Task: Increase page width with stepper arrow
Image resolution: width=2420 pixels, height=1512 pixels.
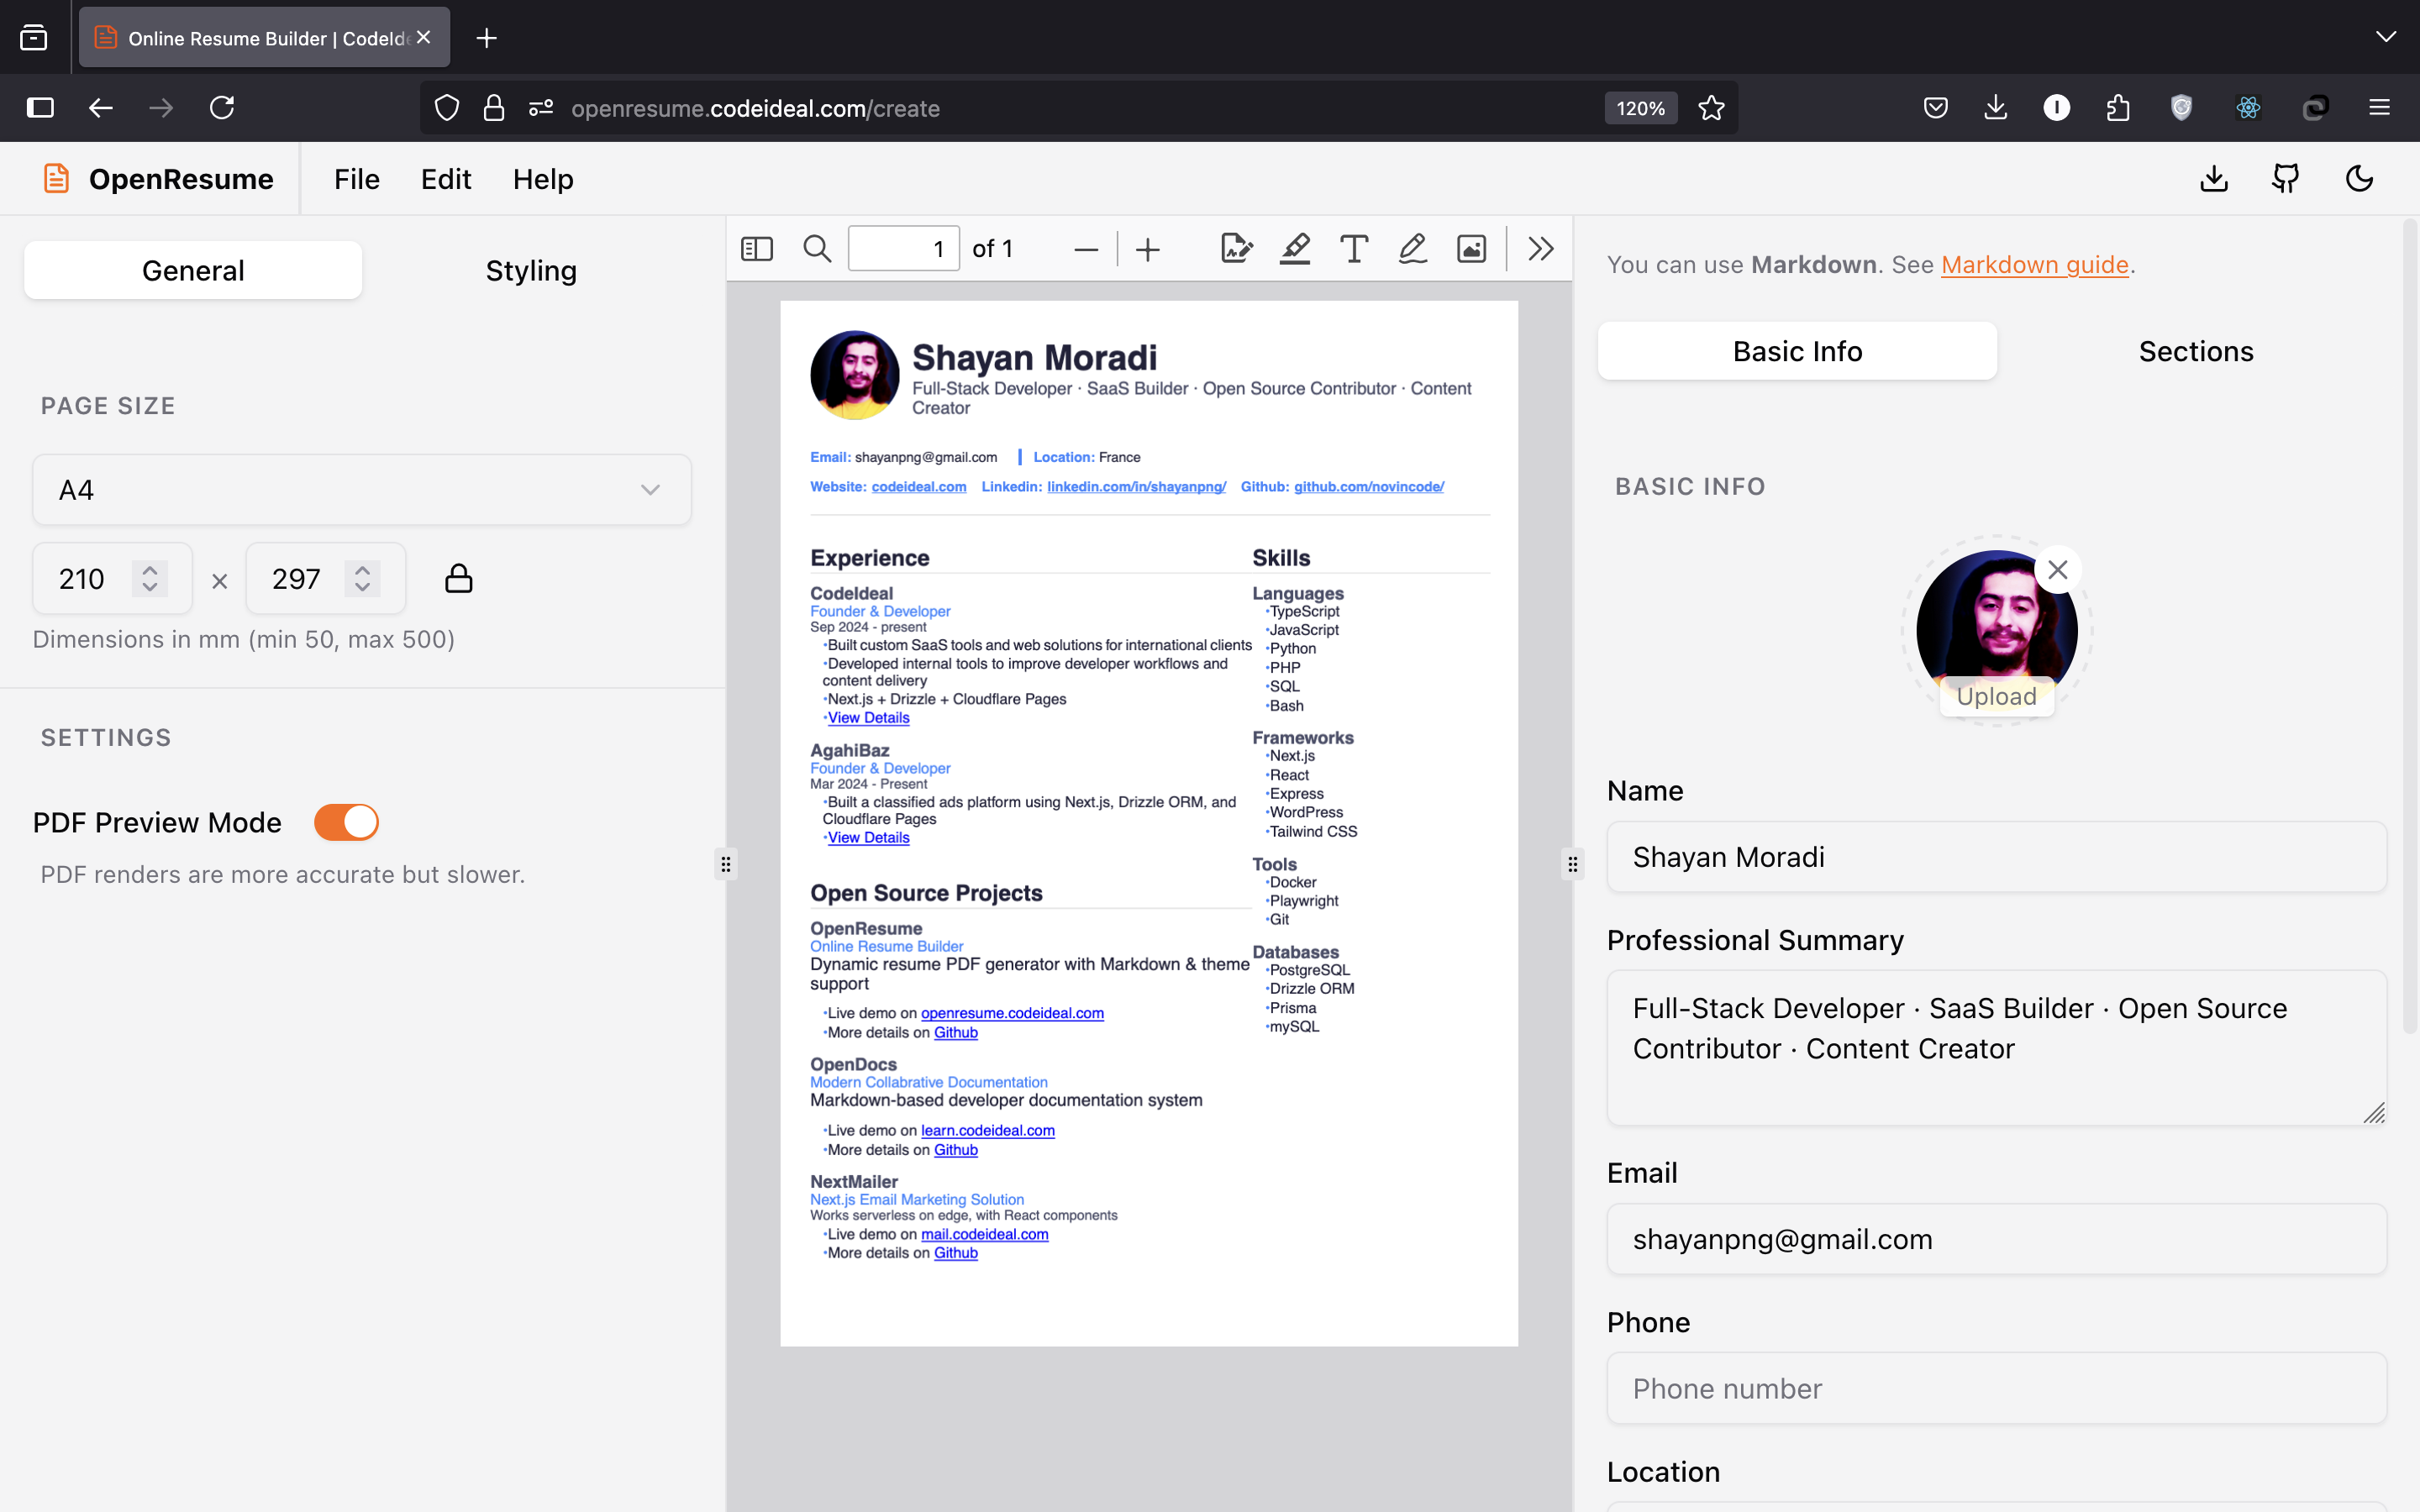Action: (x=150, y=570)
